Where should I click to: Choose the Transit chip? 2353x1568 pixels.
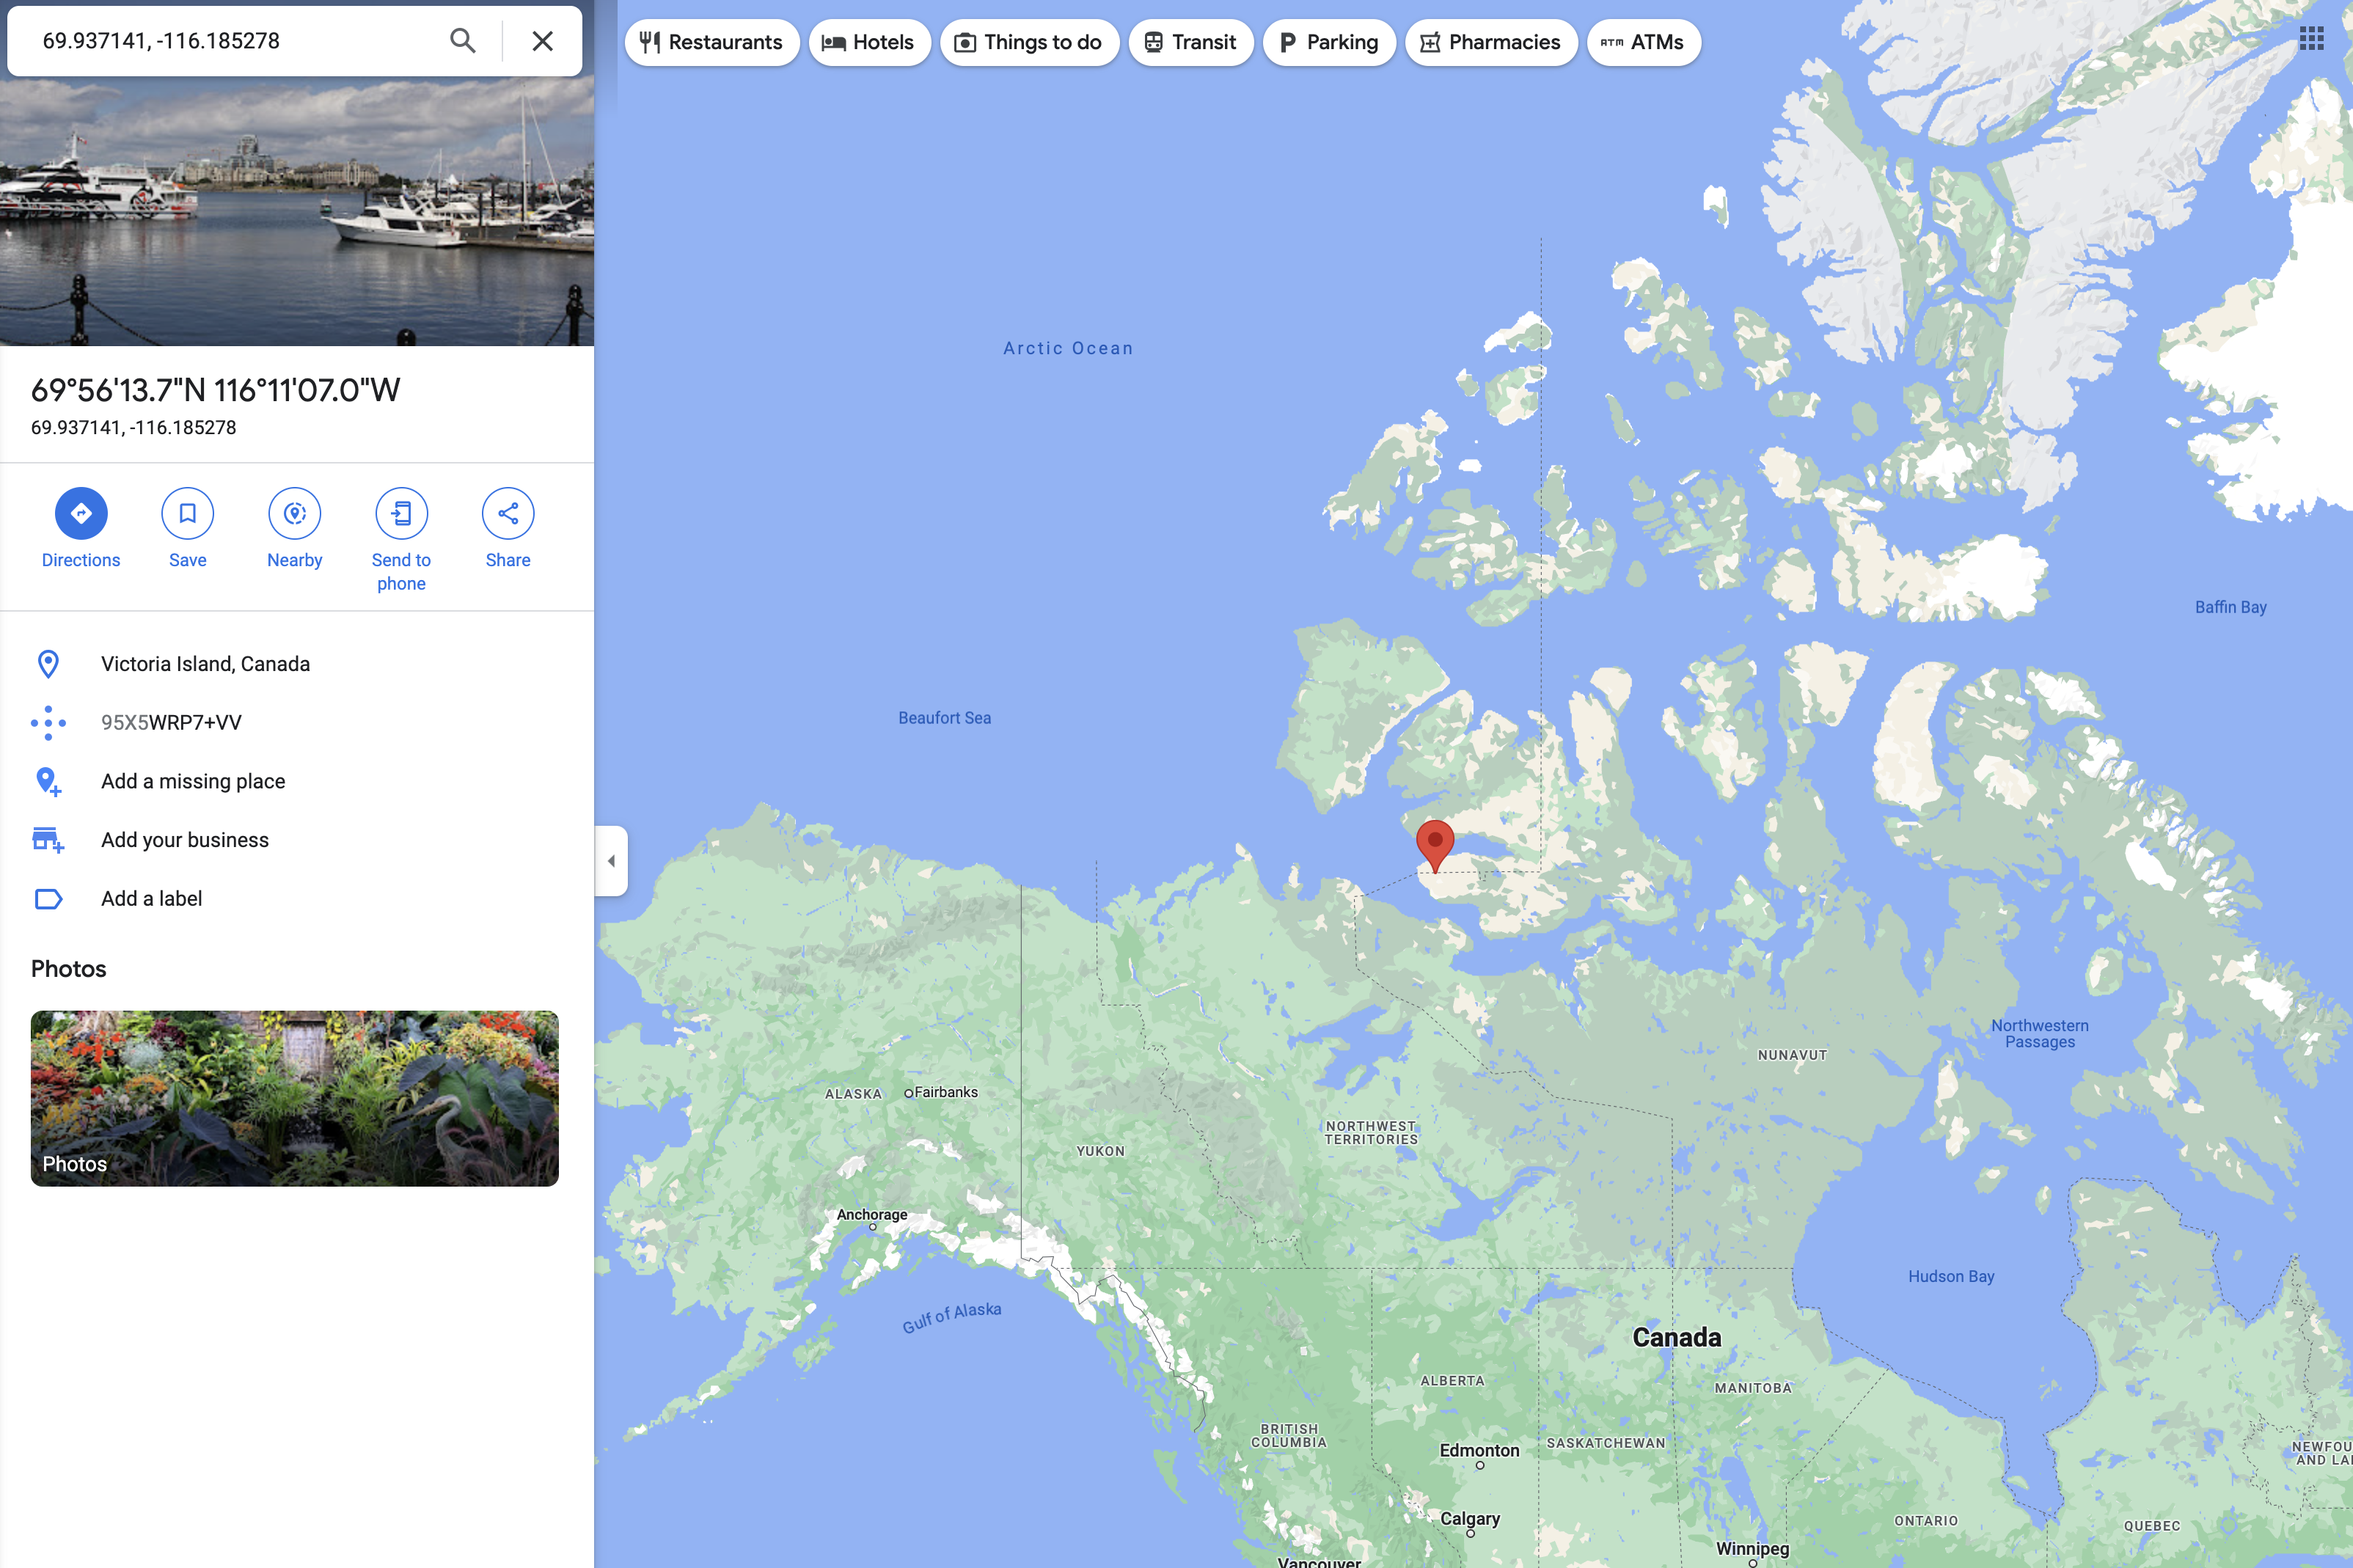click(x=1191, y=42)
